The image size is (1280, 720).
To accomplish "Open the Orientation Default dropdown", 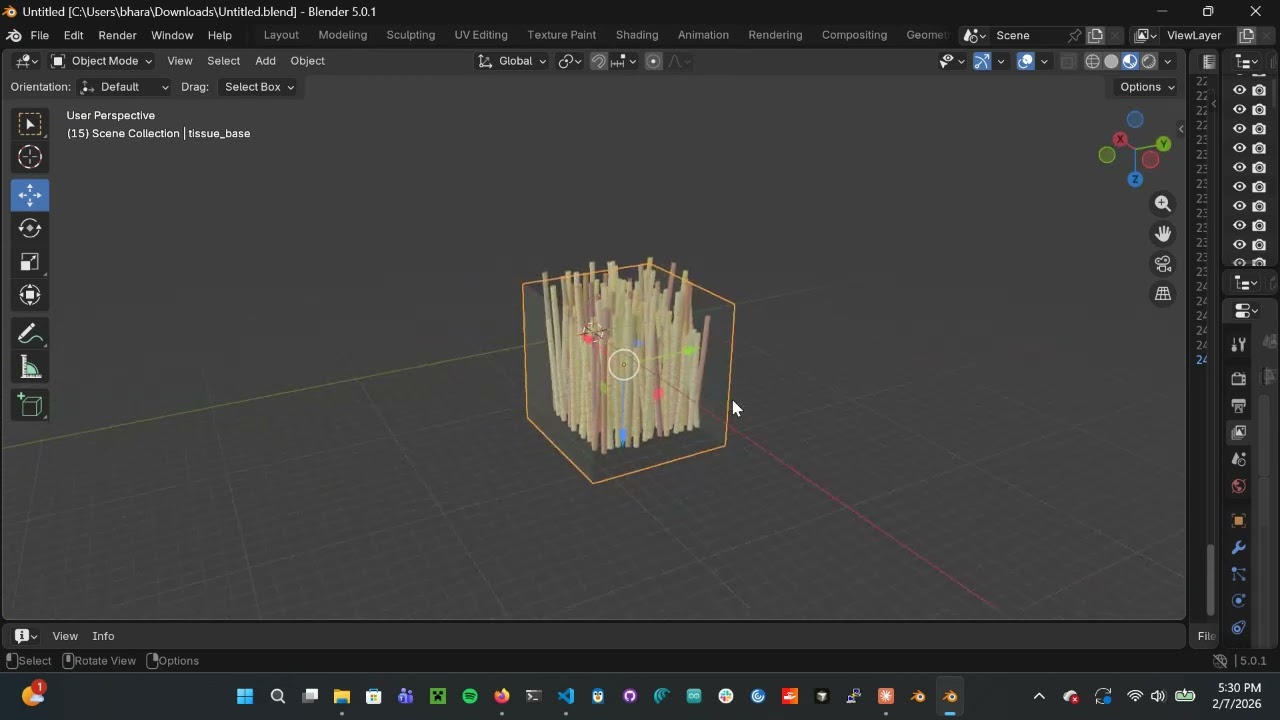I will (x=125, y=87).
